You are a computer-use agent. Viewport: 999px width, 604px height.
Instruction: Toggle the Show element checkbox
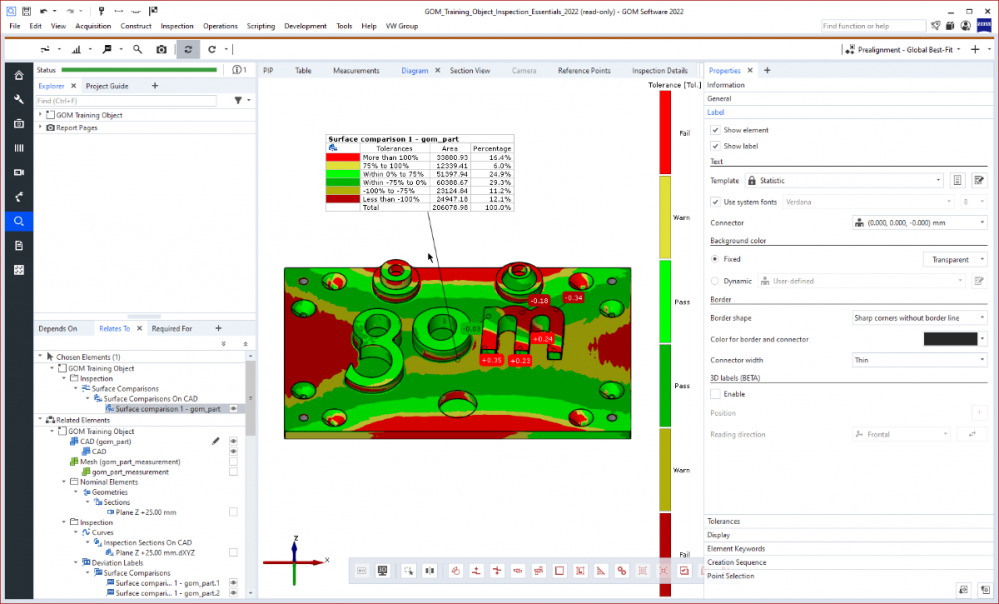[715, 130]
